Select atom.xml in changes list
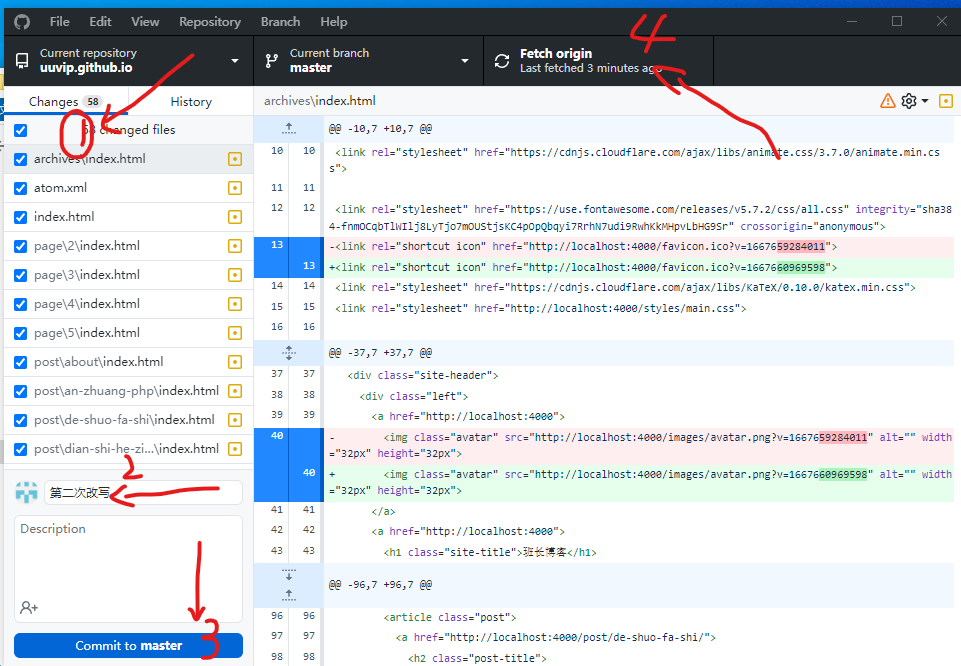Viewport: 961px width, 666px height. [x=129, y=188]
